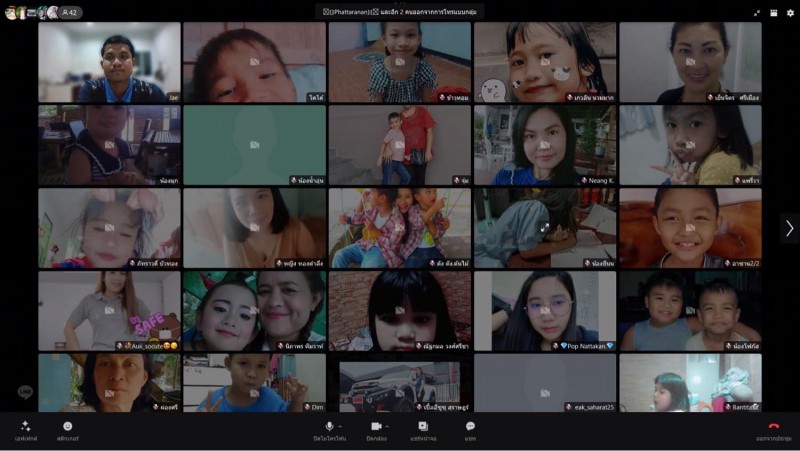Image resolution: width=800 pixels, height=451 pixels.
Task: Expand the camera options arrow
Action: (388, 426)
